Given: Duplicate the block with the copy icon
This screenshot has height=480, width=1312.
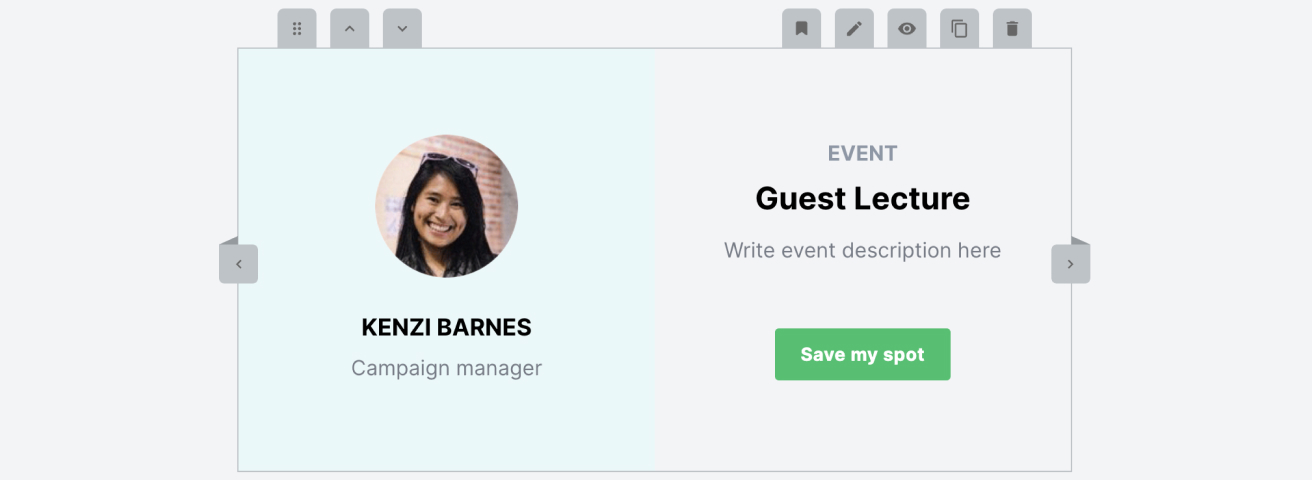Looking at the screenshot, I should tap(959, 29).
